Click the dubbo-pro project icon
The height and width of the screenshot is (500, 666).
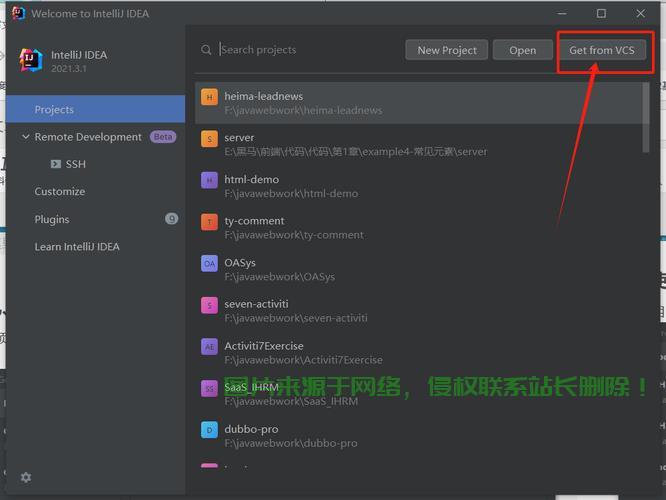click(x=209, y=430)
